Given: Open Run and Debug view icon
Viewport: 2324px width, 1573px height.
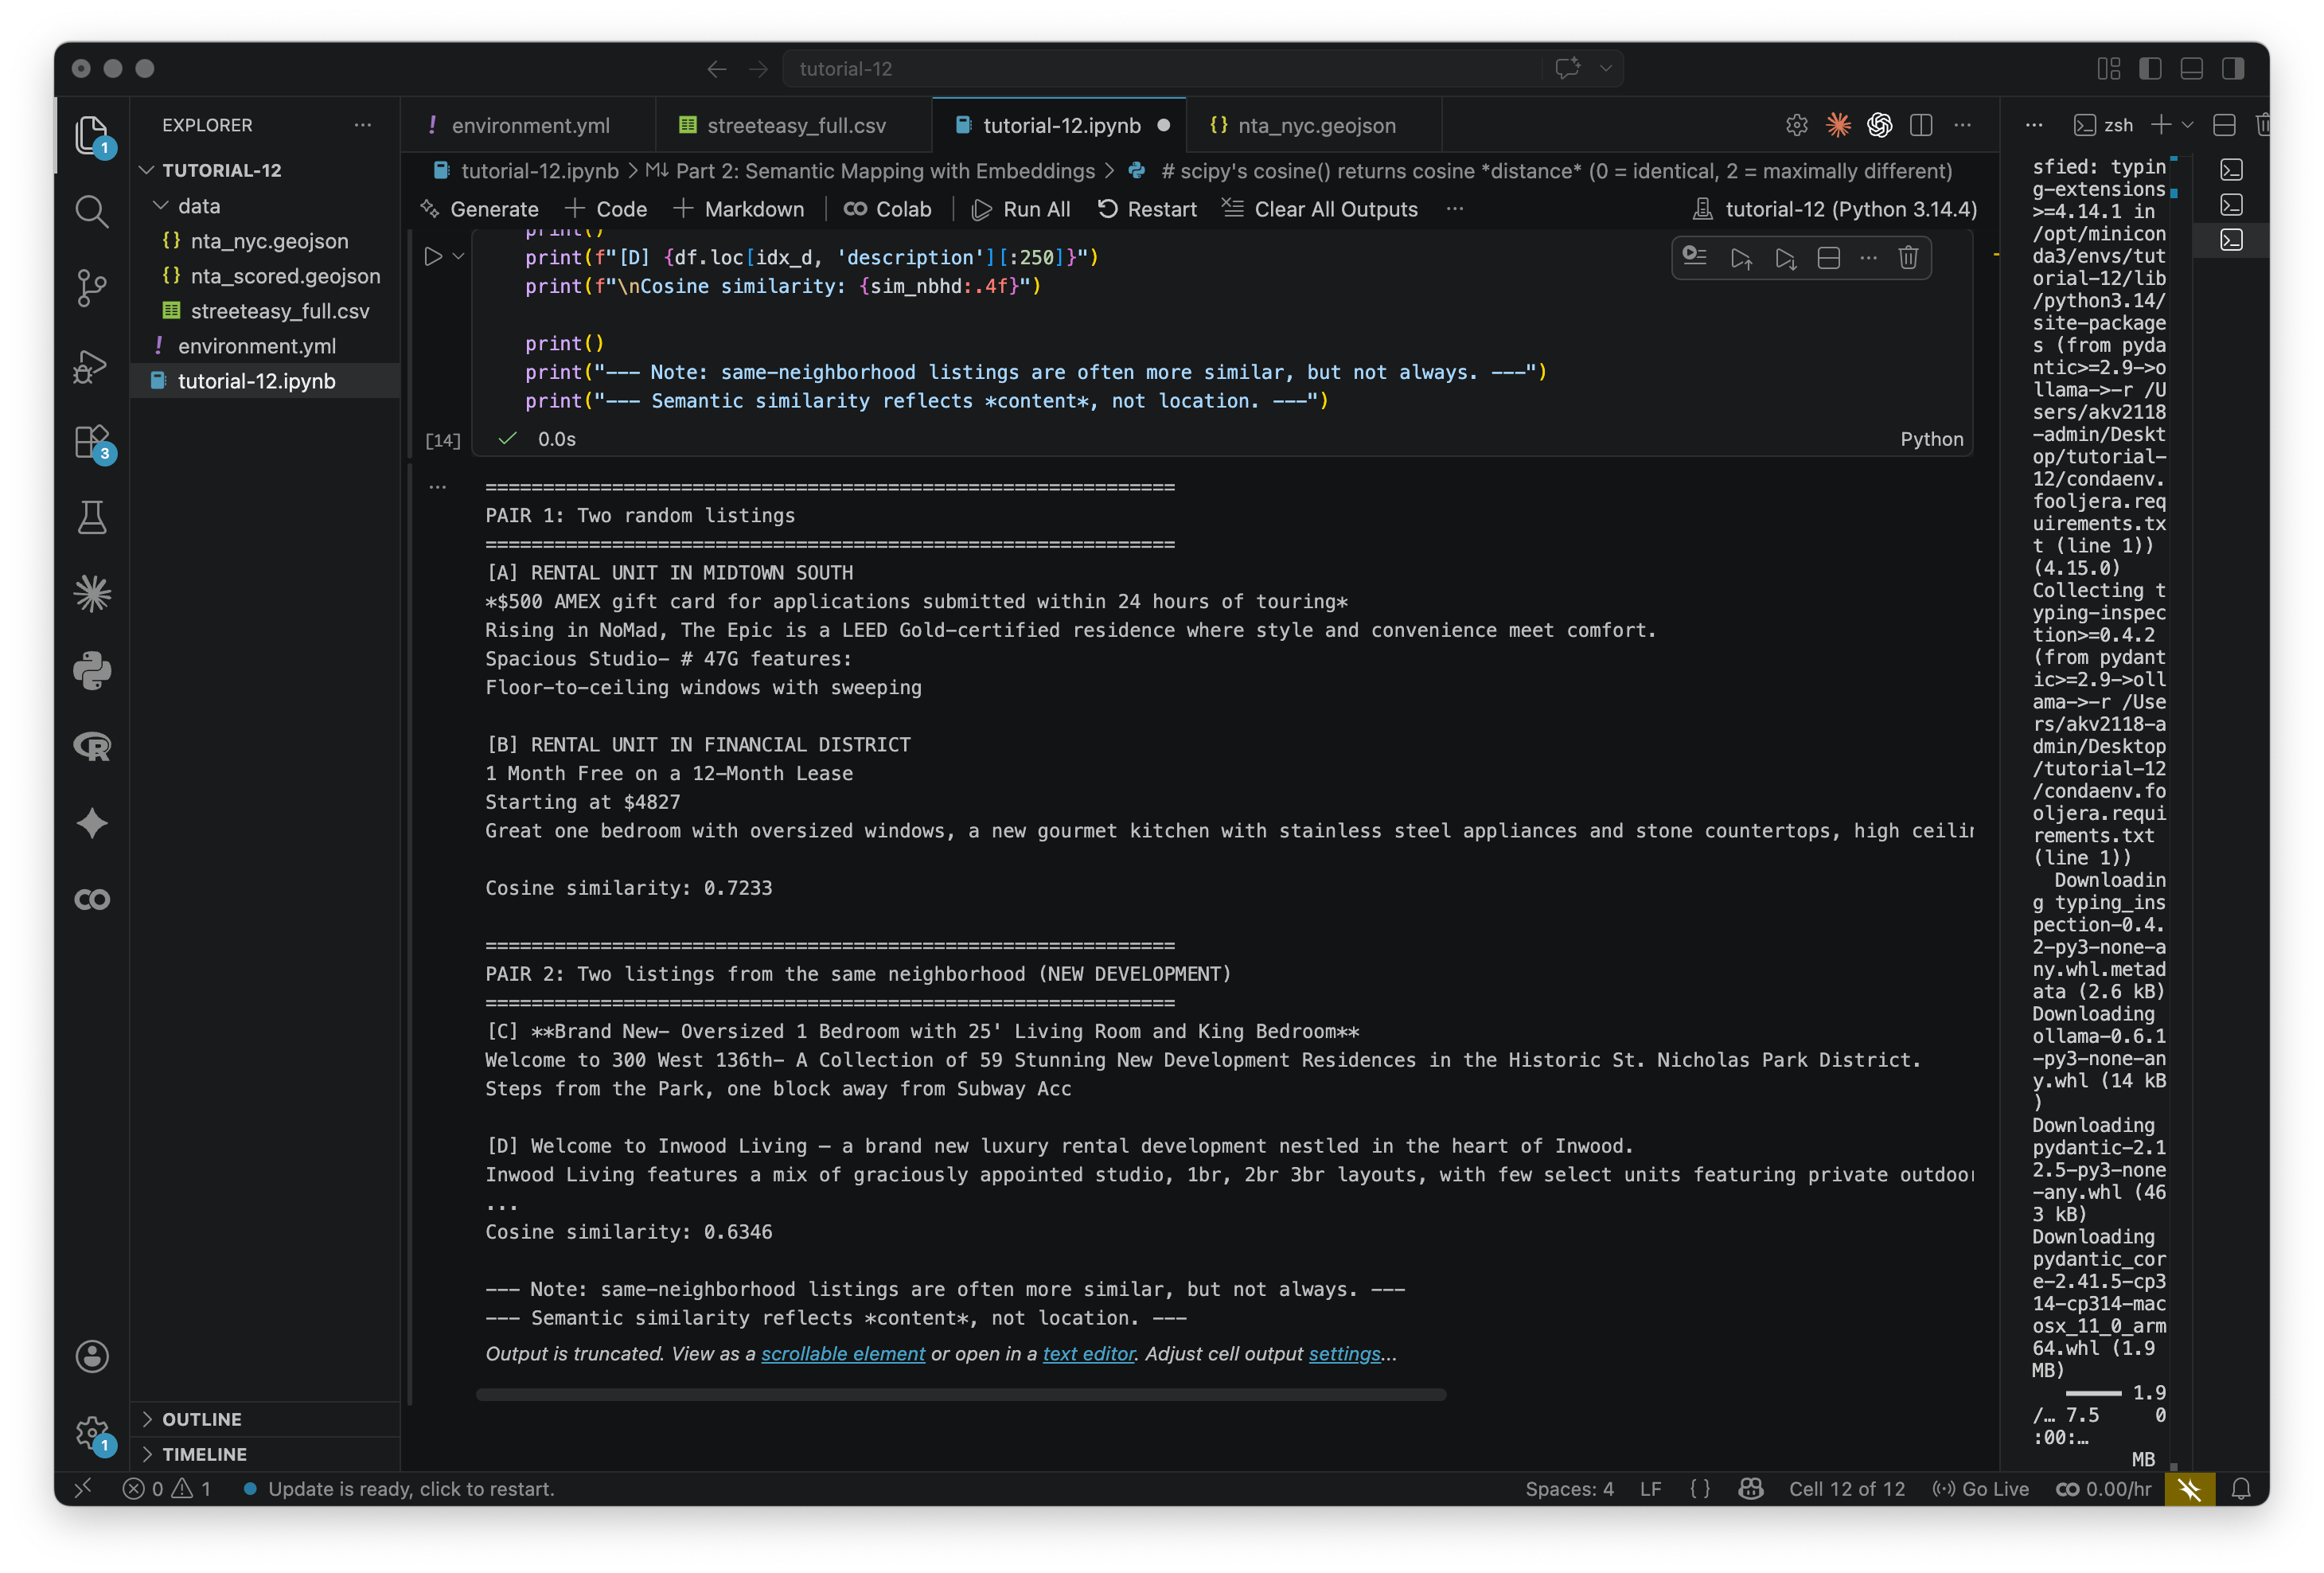Looking at the screenshot, I should pos(91,365).
